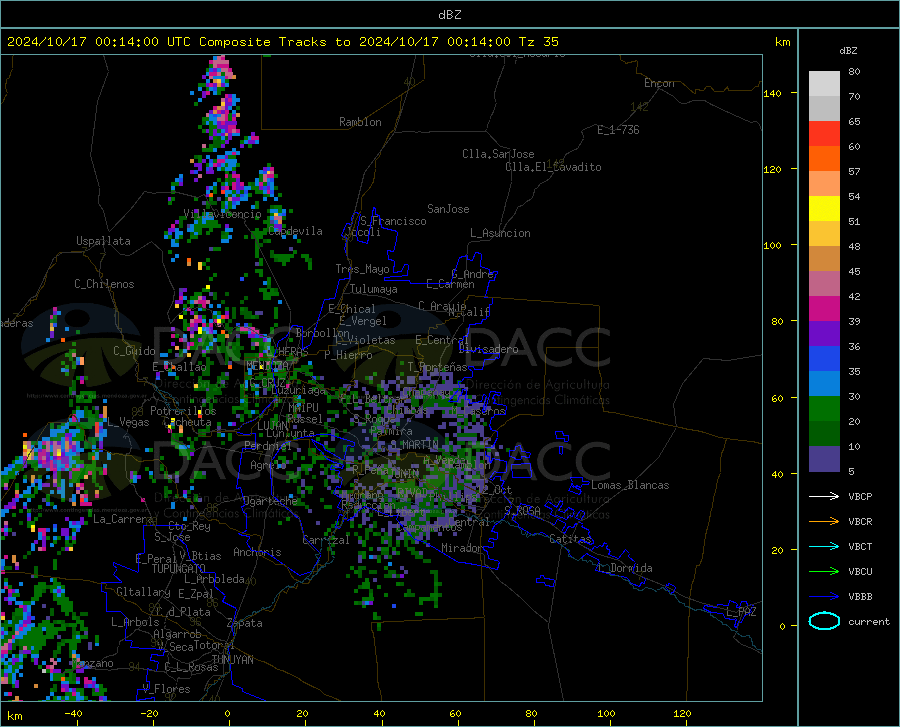
Task: Click the green VBCU arrow in legend
Action: coord(824,572)
